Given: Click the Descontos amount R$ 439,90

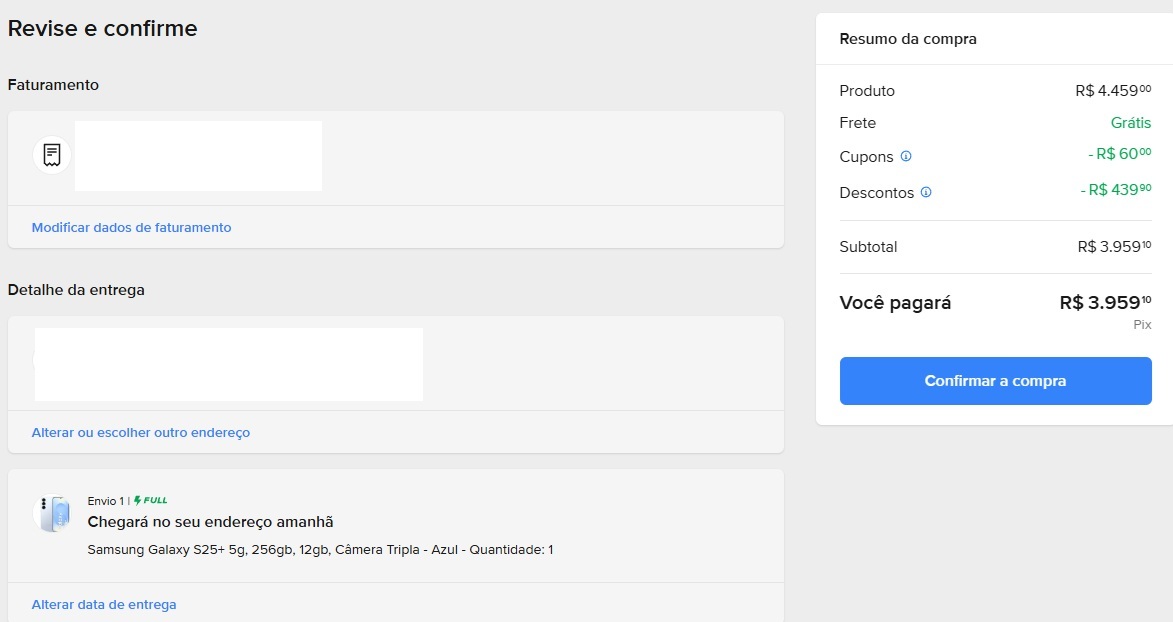Looking at the screenshot, I should (x=1115, y=190).
